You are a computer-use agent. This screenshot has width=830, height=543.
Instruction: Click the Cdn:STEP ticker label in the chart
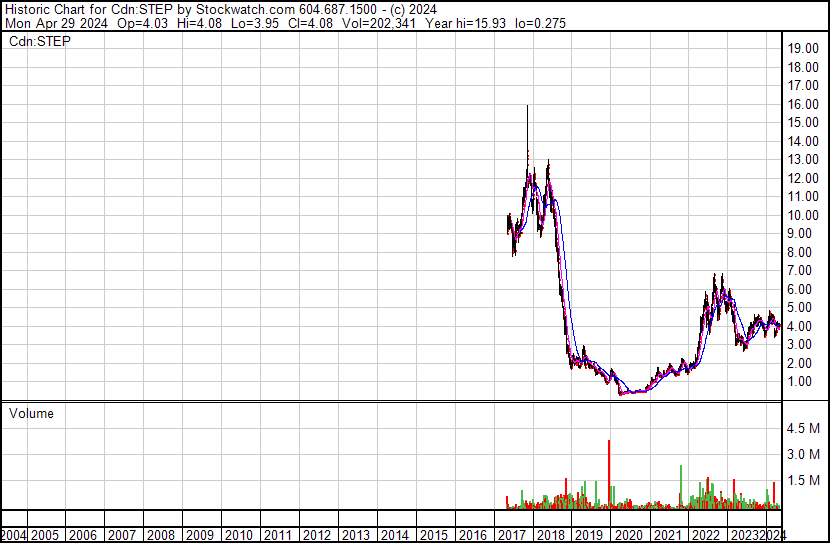tap(38, 41)
